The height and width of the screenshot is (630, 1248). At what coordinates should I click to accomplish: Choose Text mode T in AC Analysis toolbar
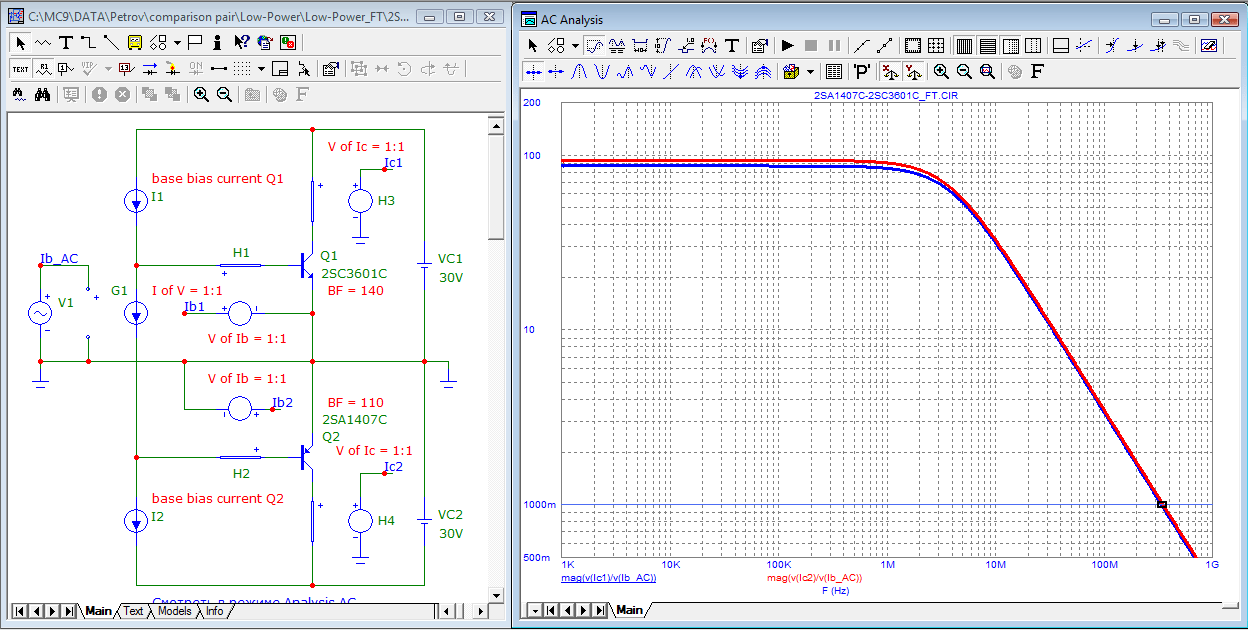click(x=732, y=45)
